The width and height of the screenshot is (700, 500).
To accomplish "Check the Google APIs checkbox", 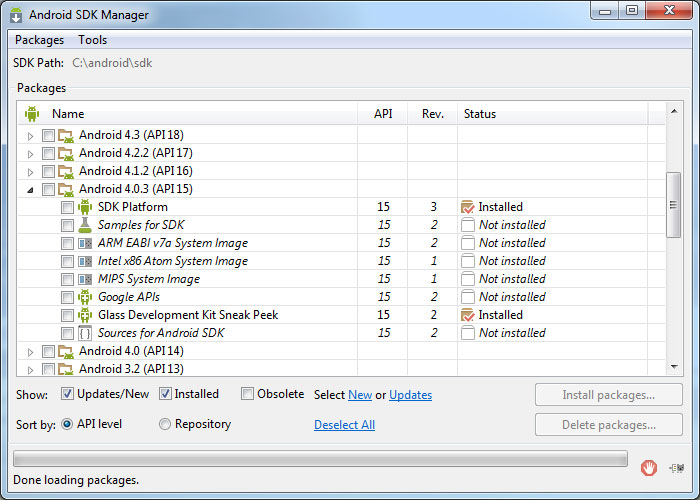I will coord(67,297).
